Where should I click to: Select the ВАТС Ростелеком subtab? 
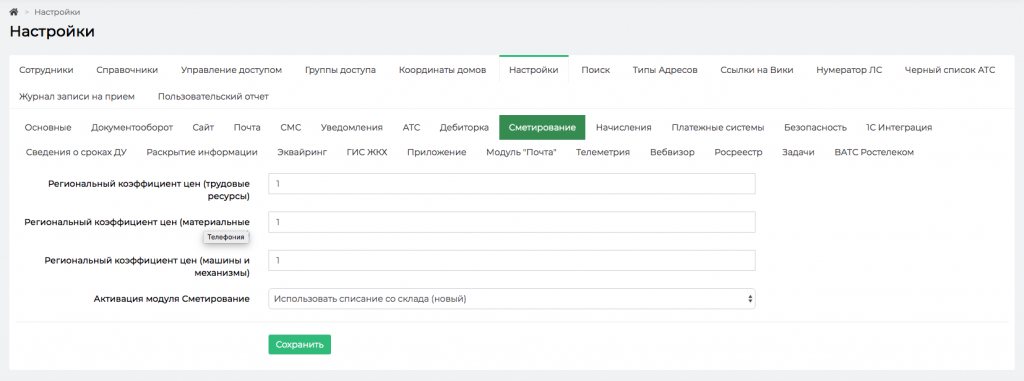click(874, 152)
